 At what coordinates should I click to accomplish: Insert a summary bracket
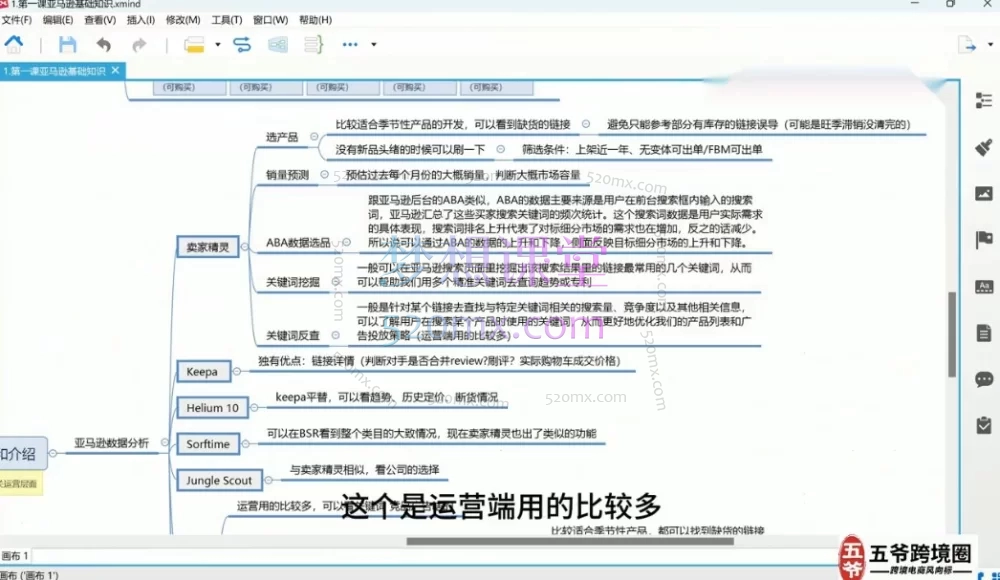313,45
